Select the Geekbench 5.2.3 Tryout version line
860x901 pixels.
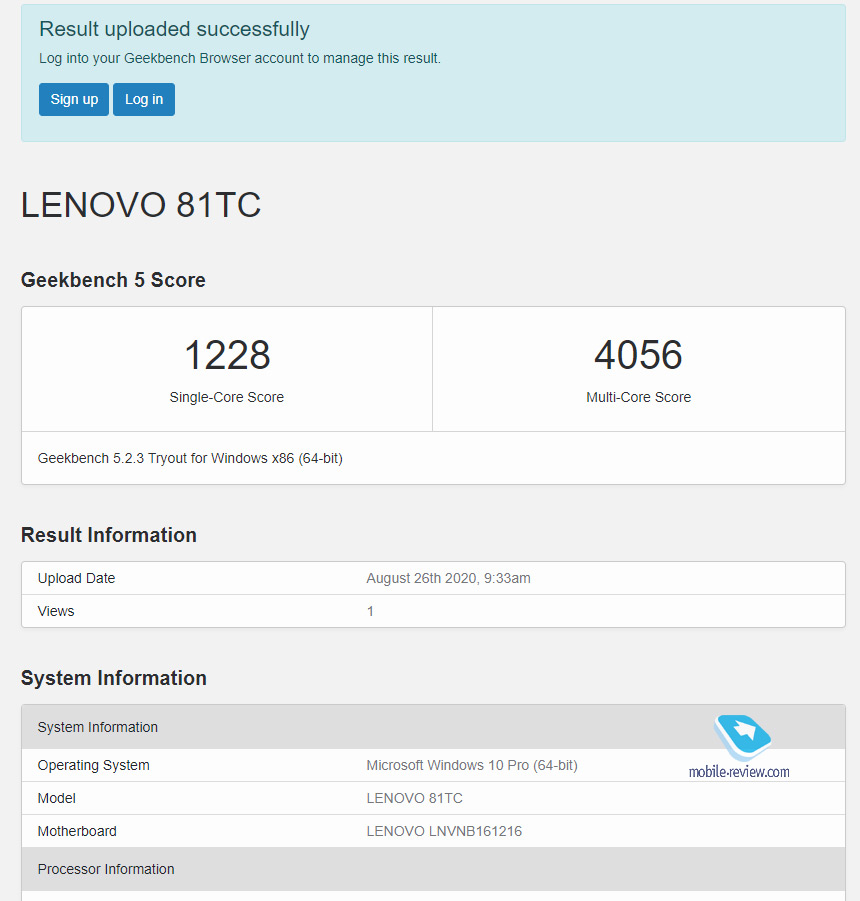pyautogui.click(x=190, y=459)
